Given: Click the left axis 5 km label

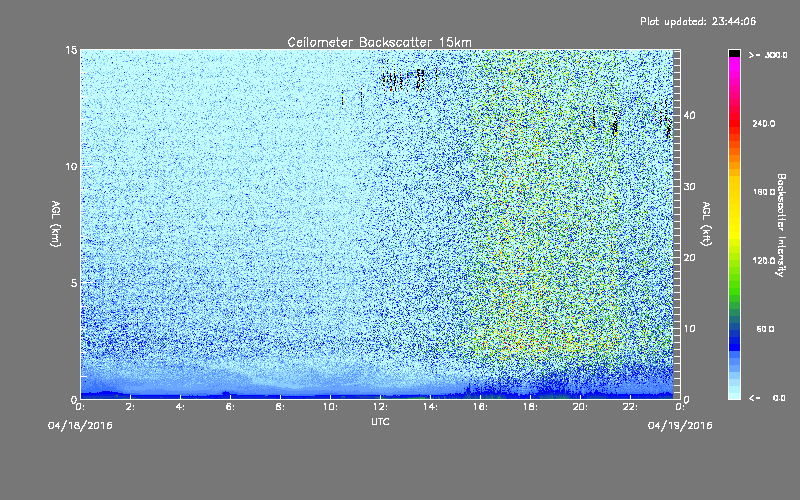Looking at the screenshot, I should point(74,283).
